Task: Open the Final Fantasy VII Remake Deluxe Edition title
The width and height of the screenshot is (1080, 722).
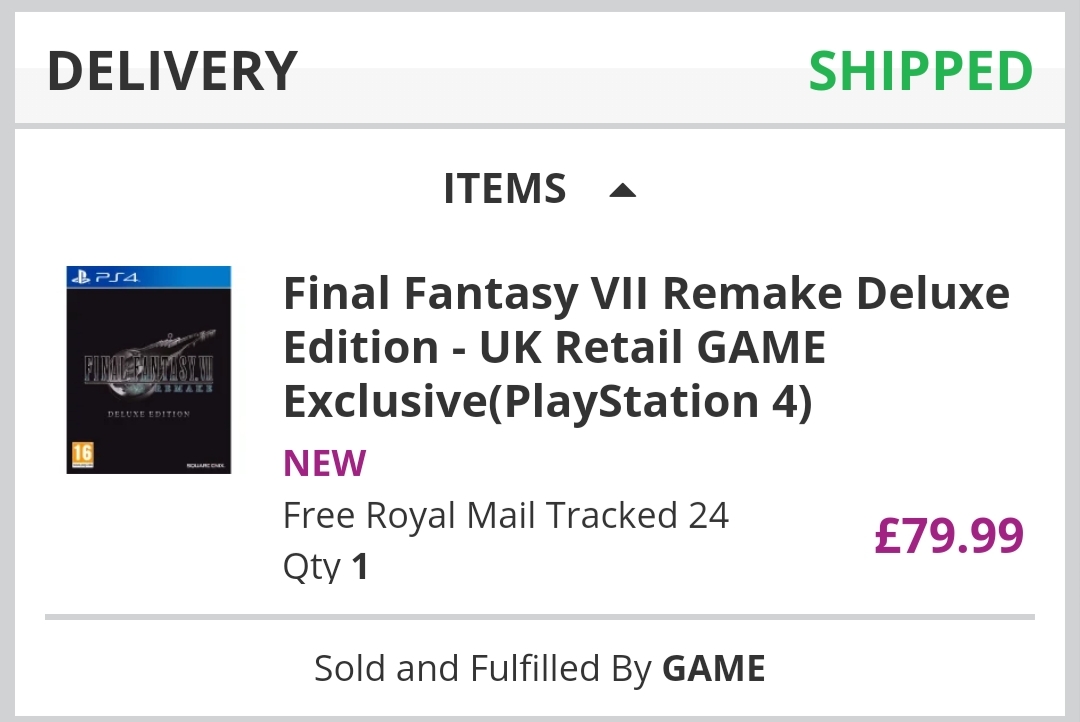Action: (646, 295)
